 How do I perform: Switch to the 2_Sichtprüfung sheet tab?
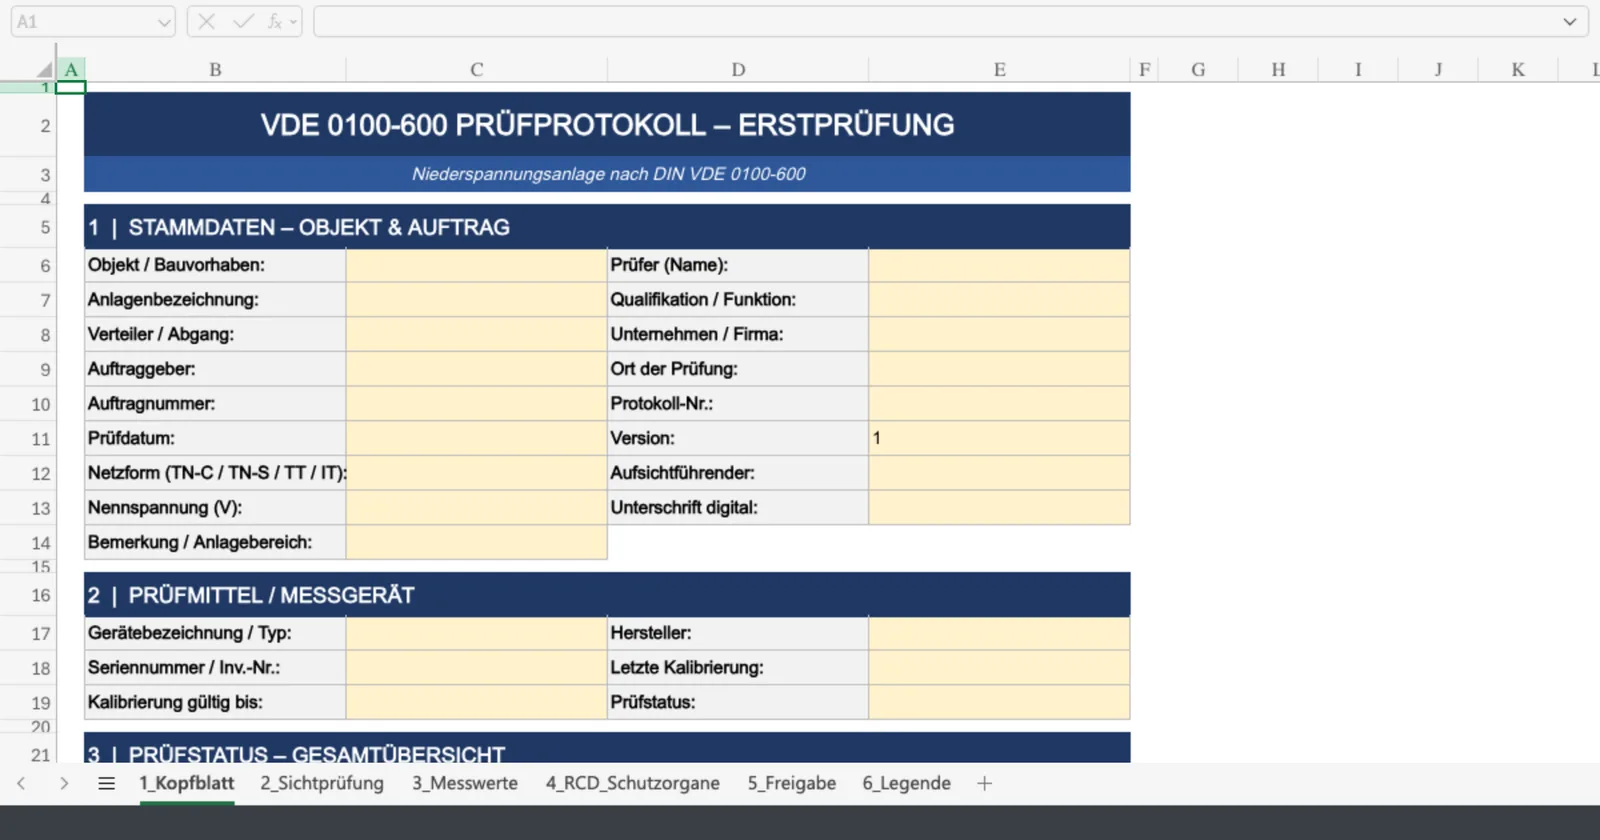[x=322, y=783]
